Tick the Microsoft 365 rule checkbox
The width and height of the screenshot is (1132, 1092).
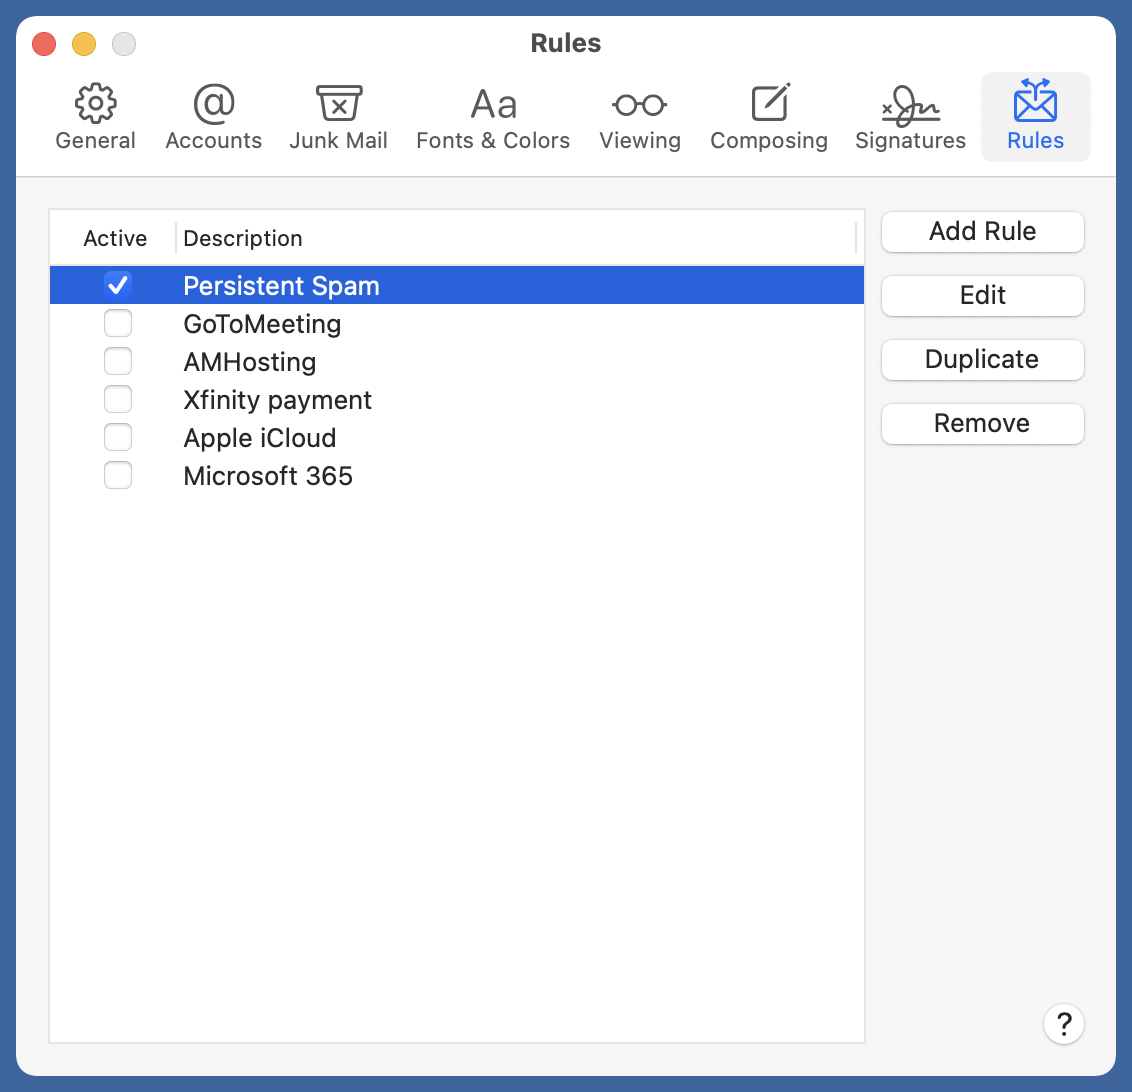[118, 476]
